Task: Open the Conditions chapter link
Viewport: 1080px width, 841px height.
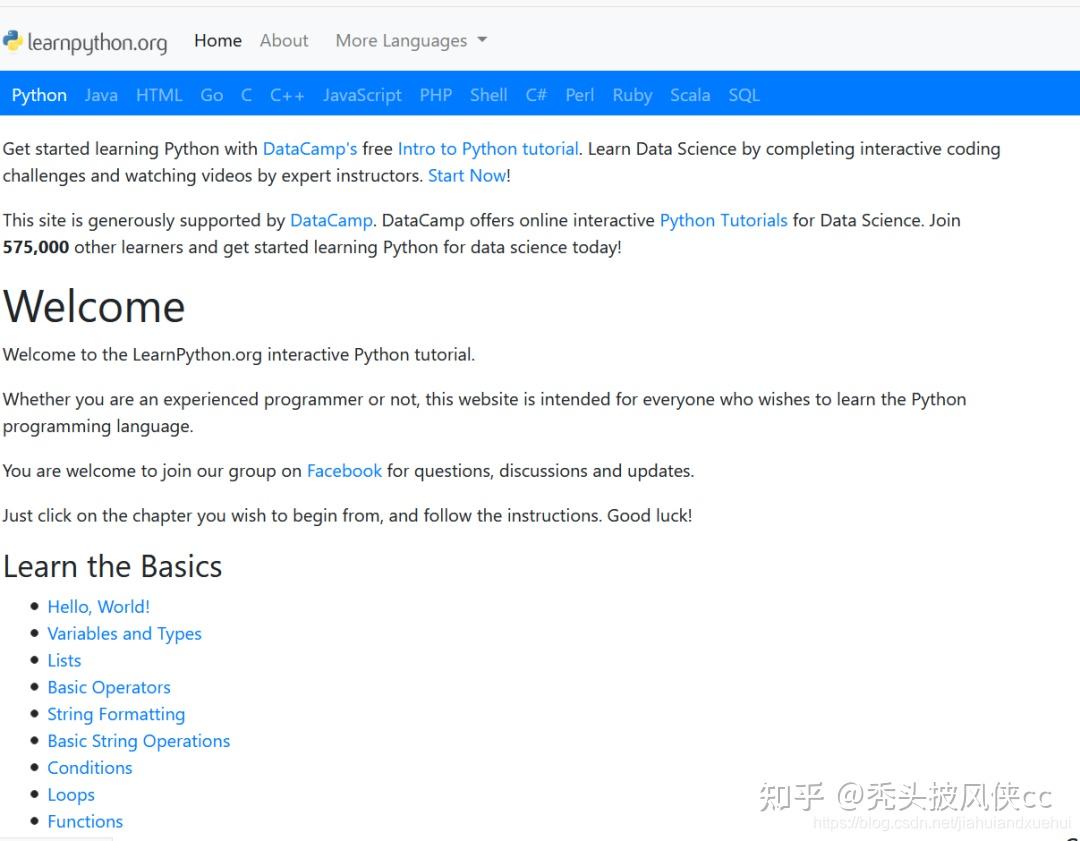Action: [x=89, y=767]
